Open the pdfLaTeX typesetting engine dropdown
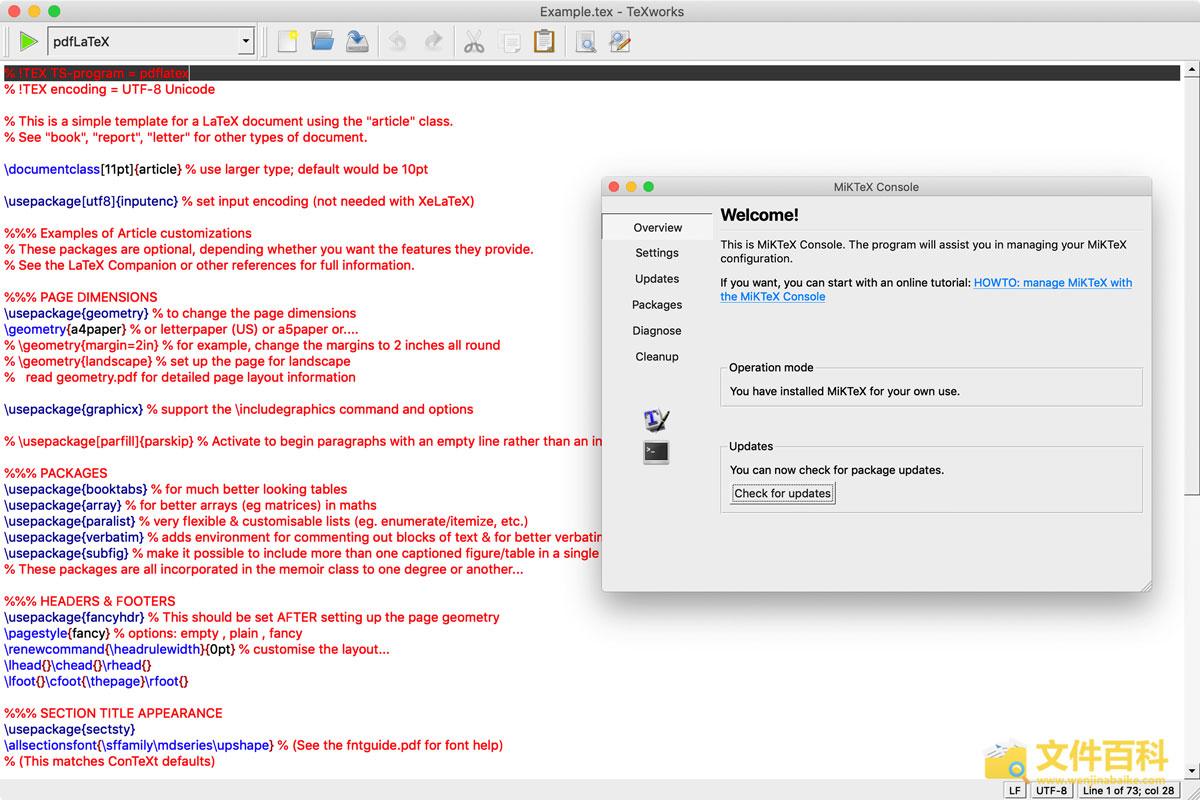This screenshot has width=1200, height=800. tap(151, 42)
